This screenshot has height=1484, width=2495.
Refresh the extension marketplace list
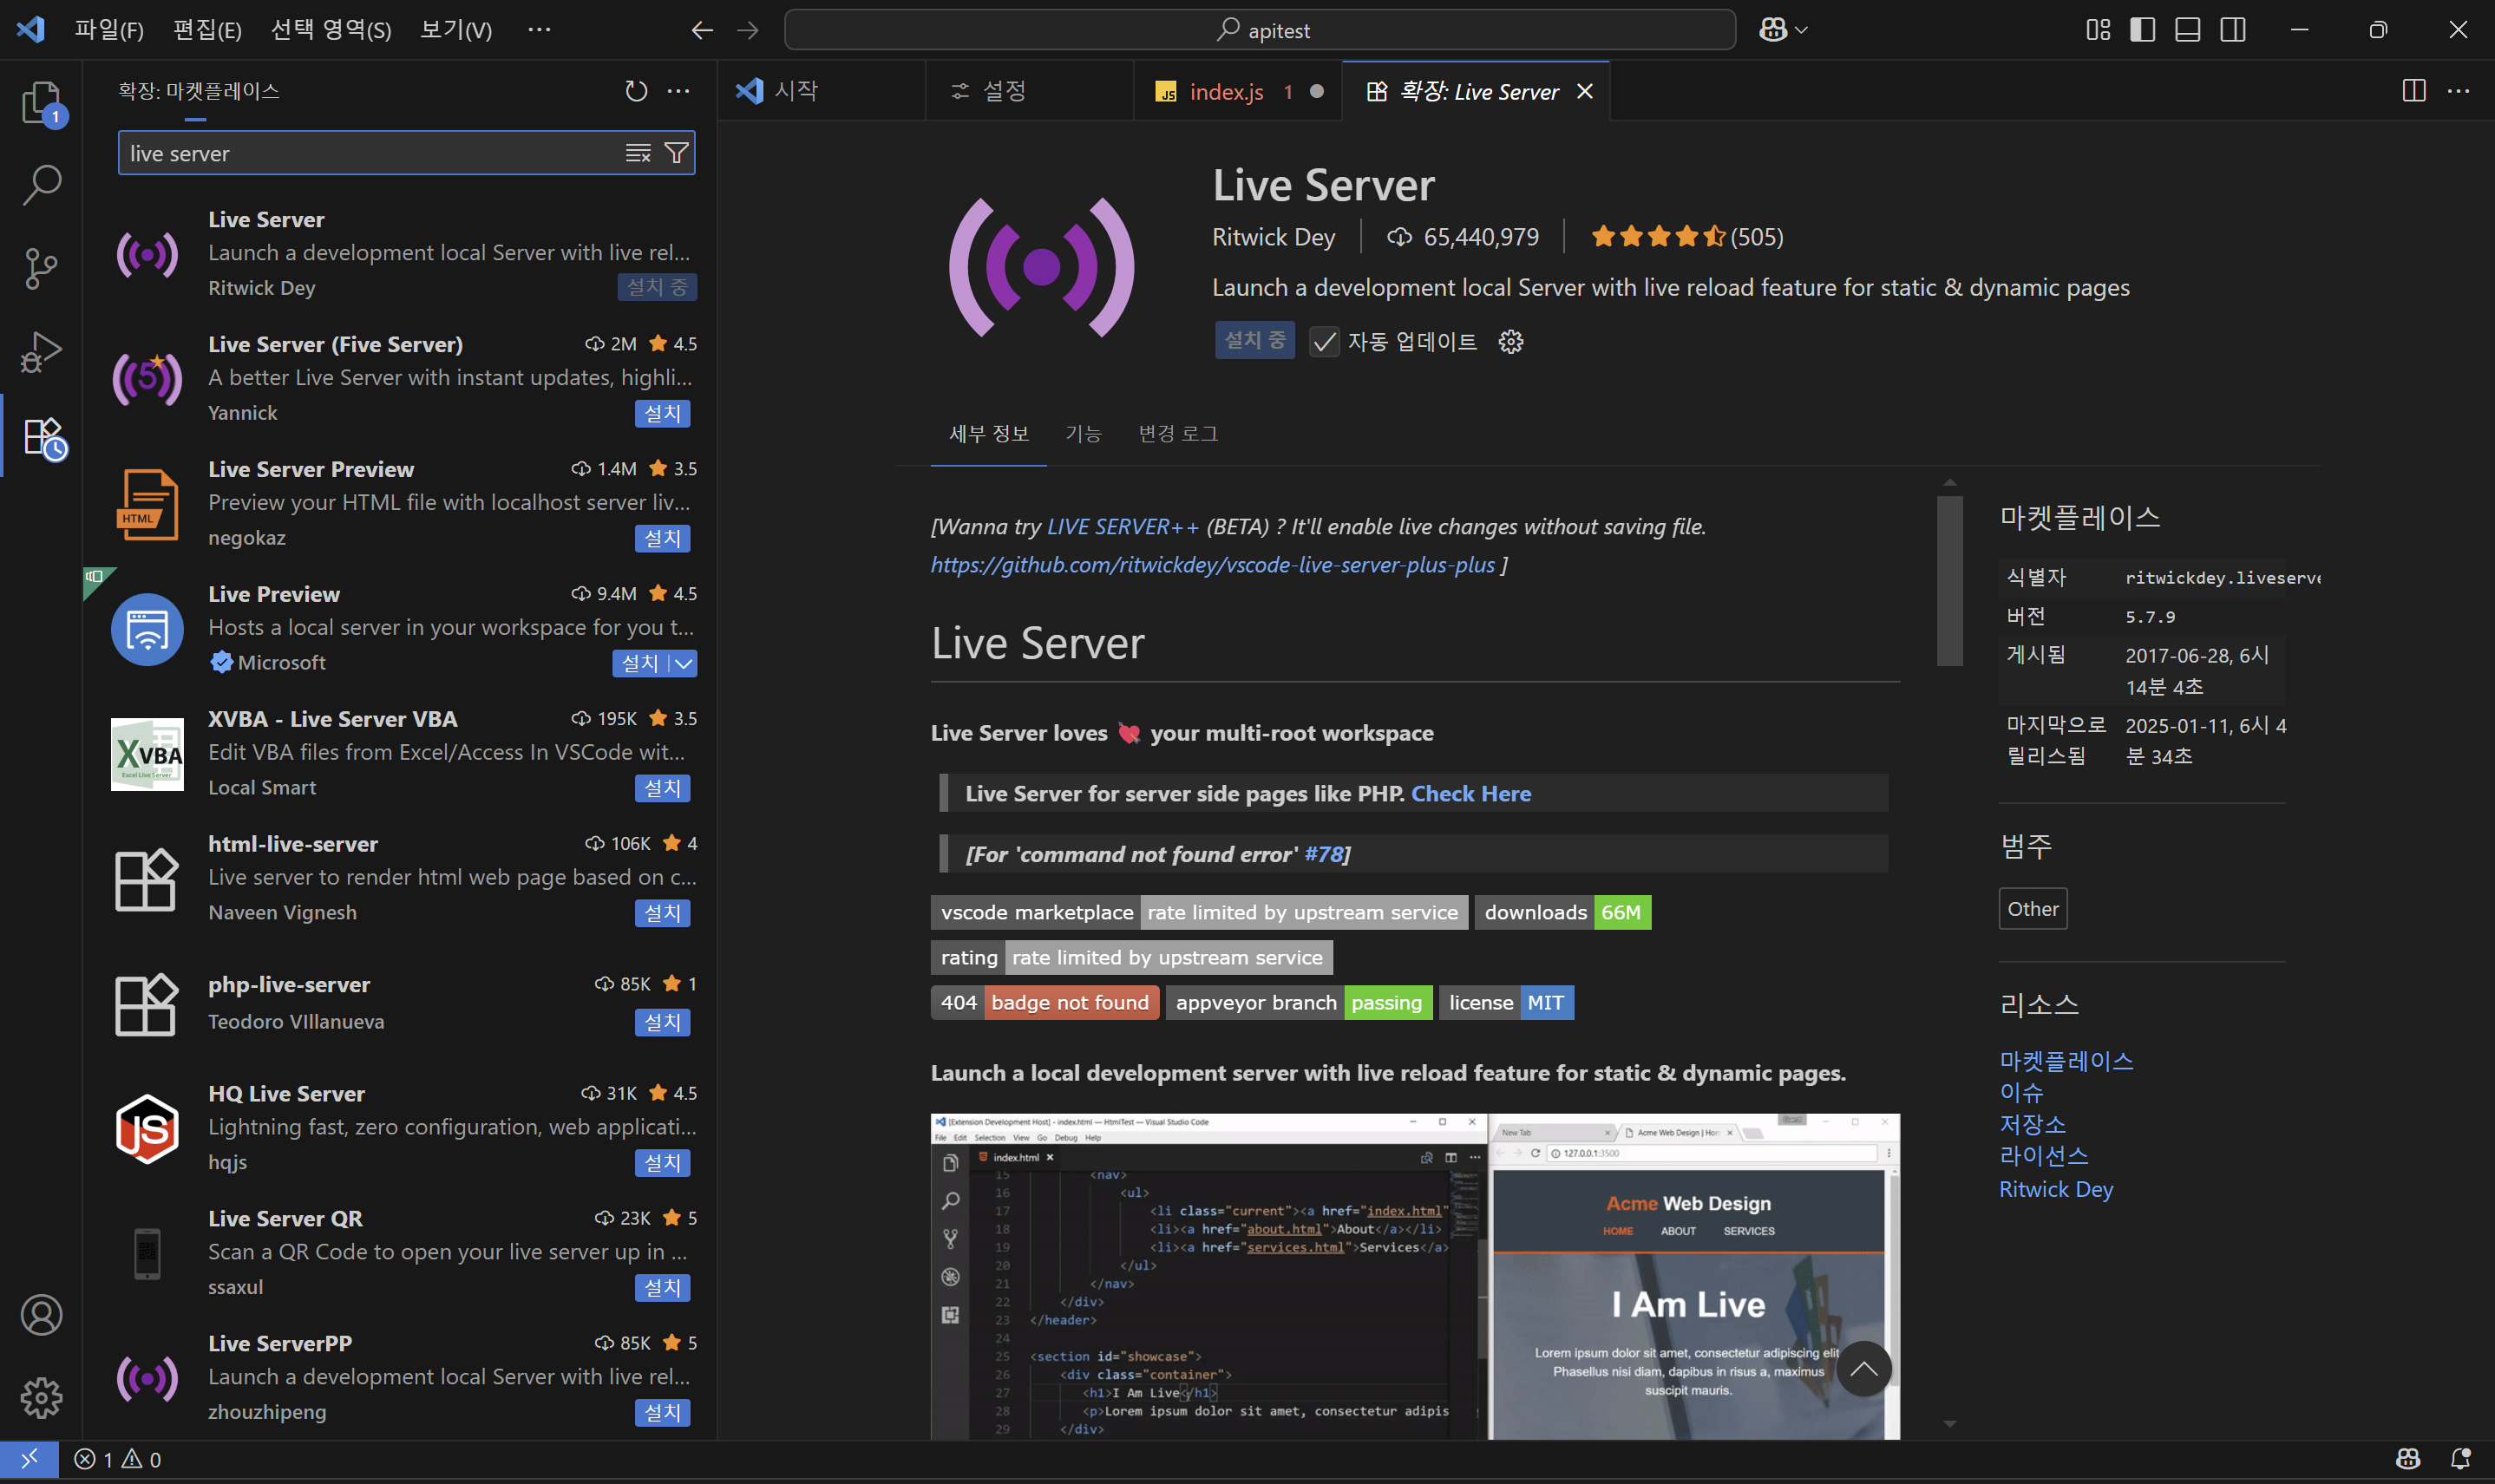636,91
